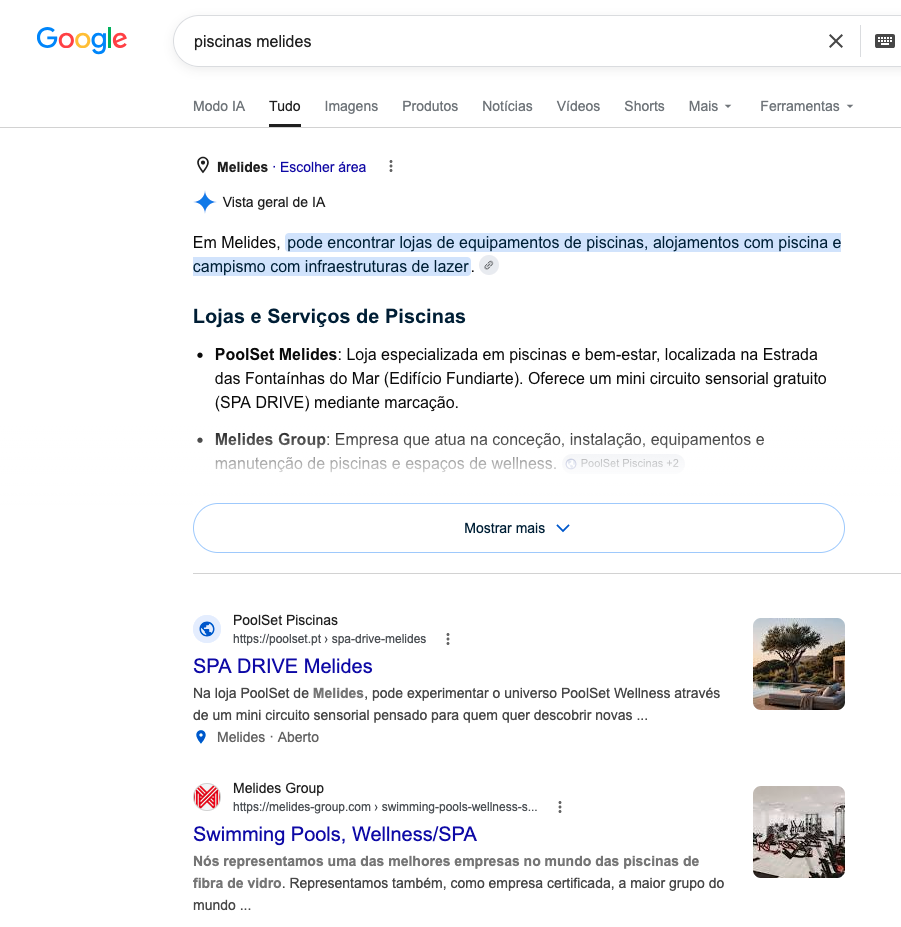
Task: Open the SPA DRIVE Melides result
Action: (x=283, y=666)
